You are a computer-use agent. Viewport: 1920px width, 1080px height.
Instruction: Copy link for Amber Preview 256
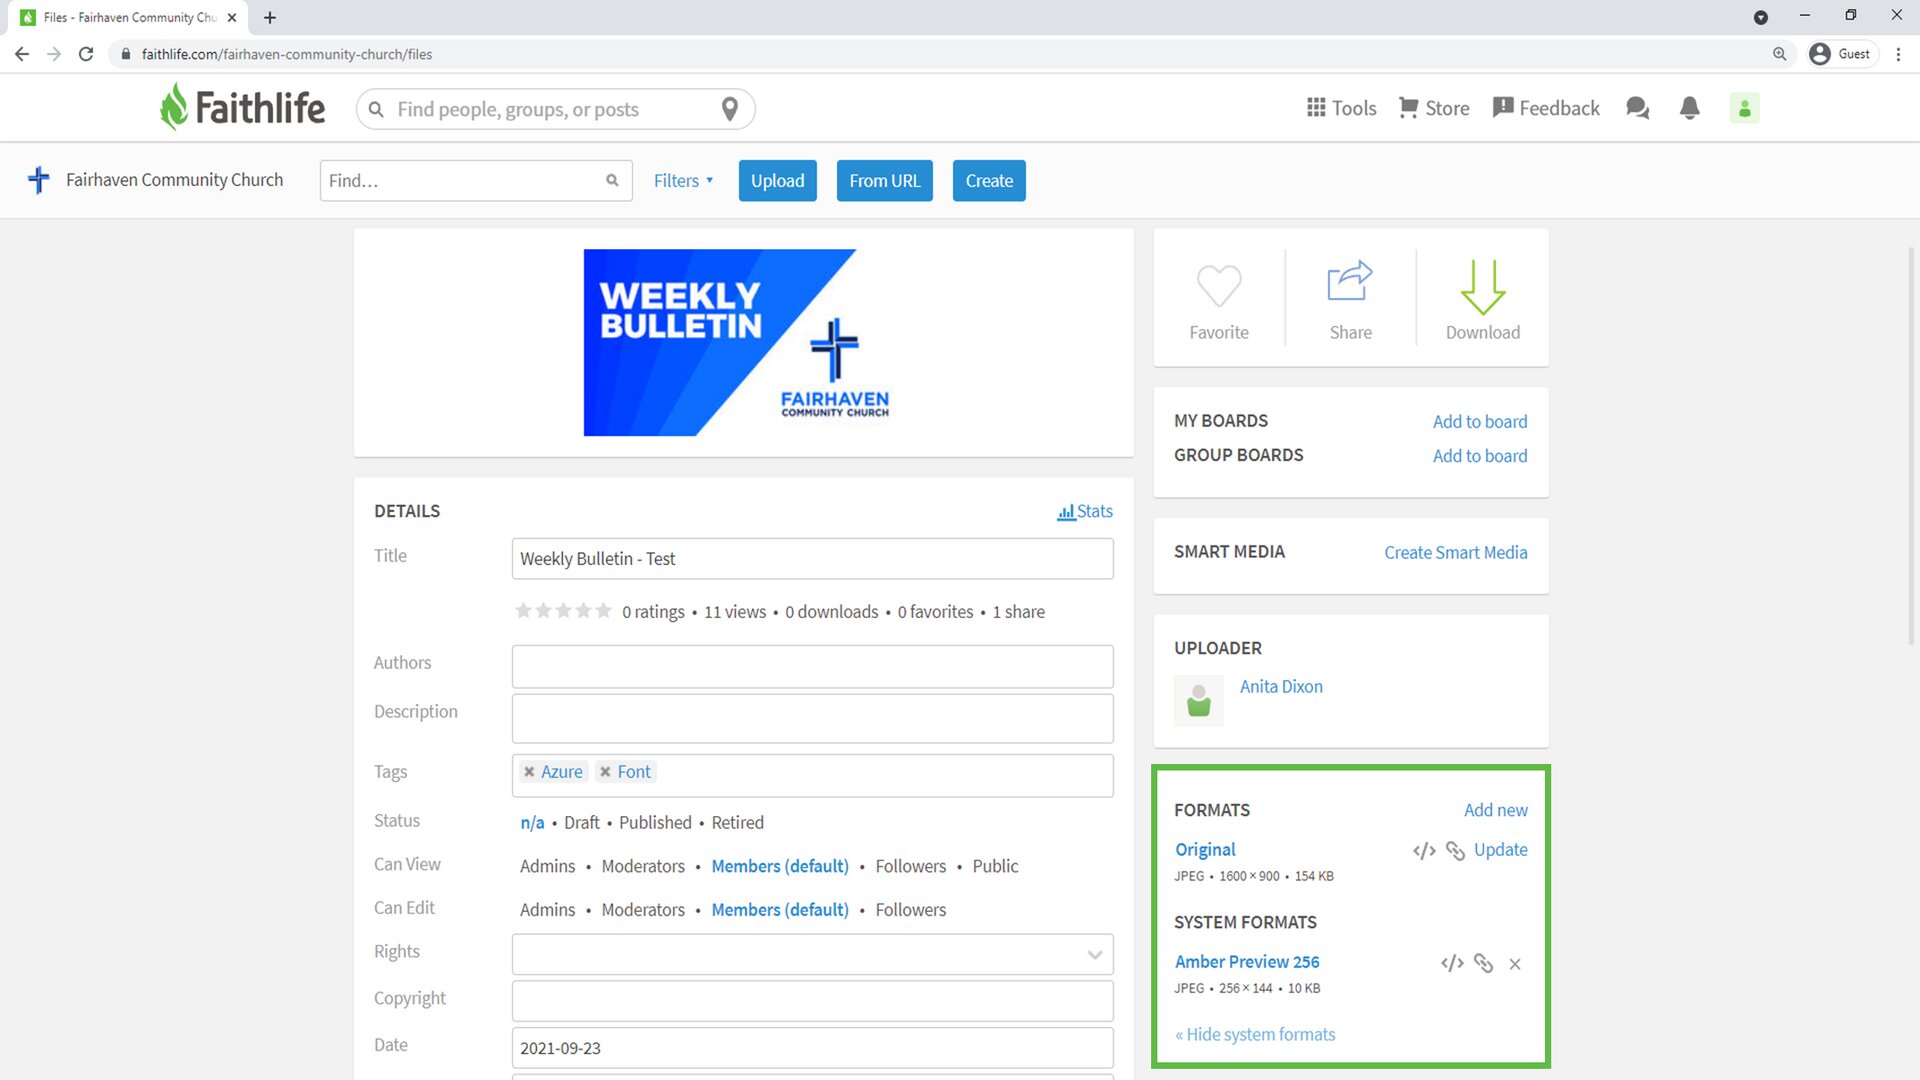click(x=1483, y=963)
